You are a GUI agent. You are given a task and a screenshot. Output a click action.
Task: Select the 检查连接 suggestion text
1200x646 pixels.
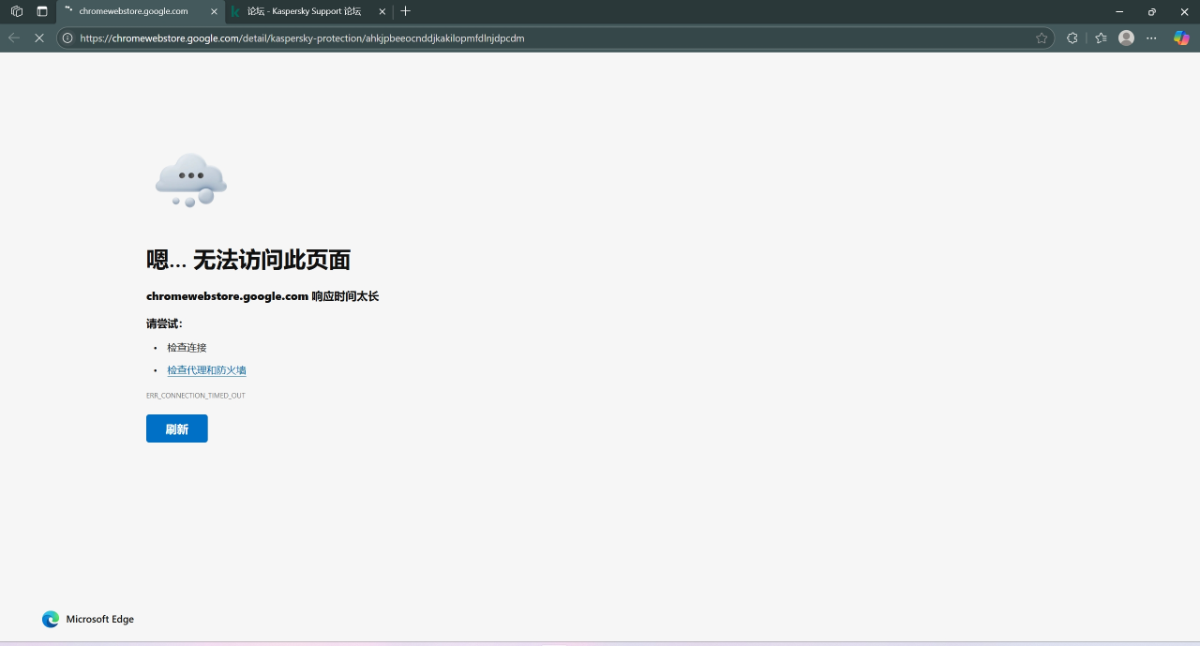[x=187, y=347]
